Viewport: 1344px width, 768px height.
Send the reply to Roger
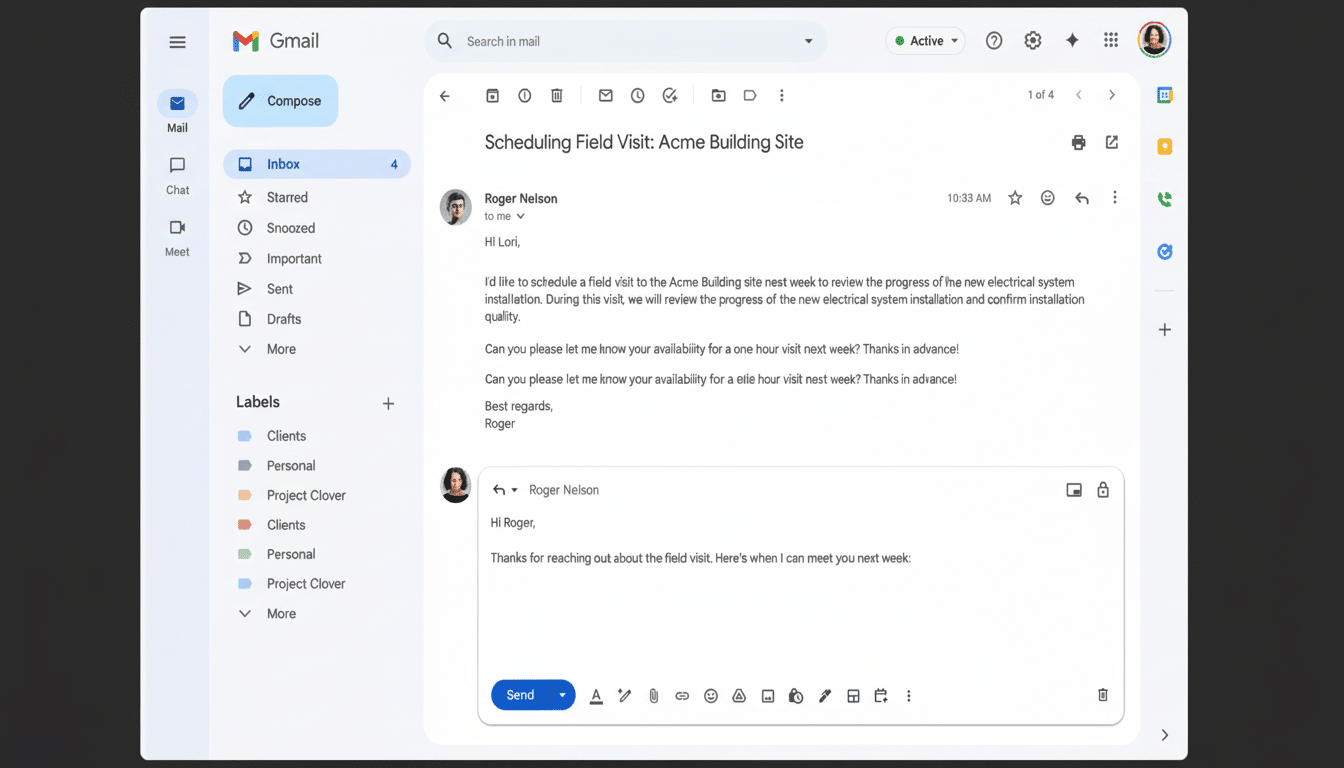tap(519, 695)
